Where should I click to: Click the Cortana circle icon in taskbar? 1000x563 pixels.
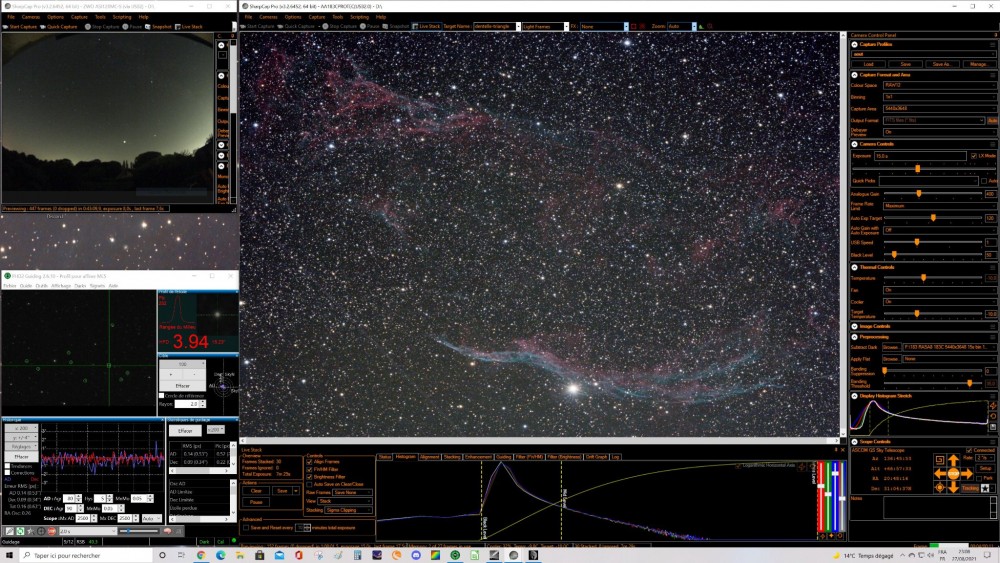point(162,555)
